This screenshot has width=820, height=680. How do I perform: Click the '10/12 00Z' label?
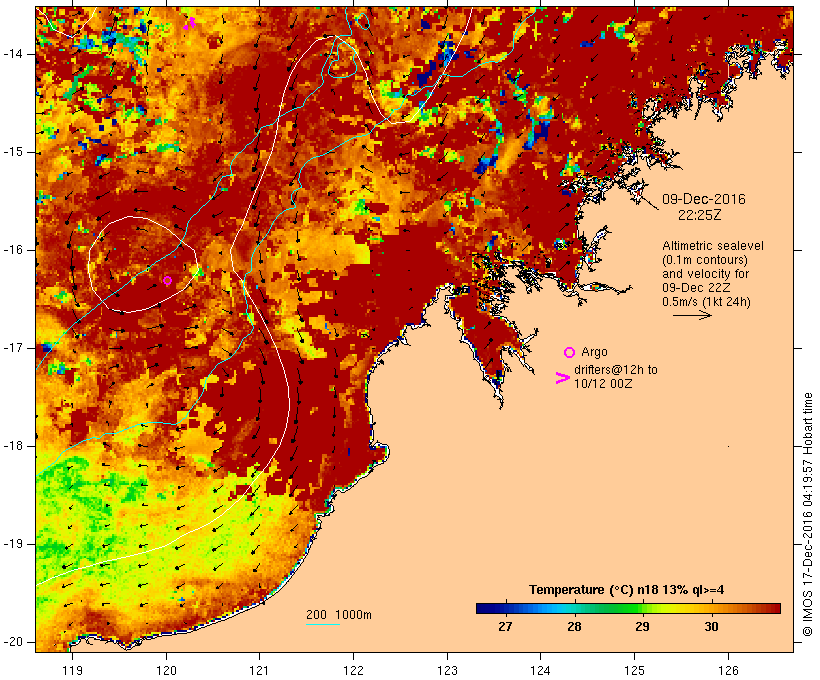[x=603, y=383]
